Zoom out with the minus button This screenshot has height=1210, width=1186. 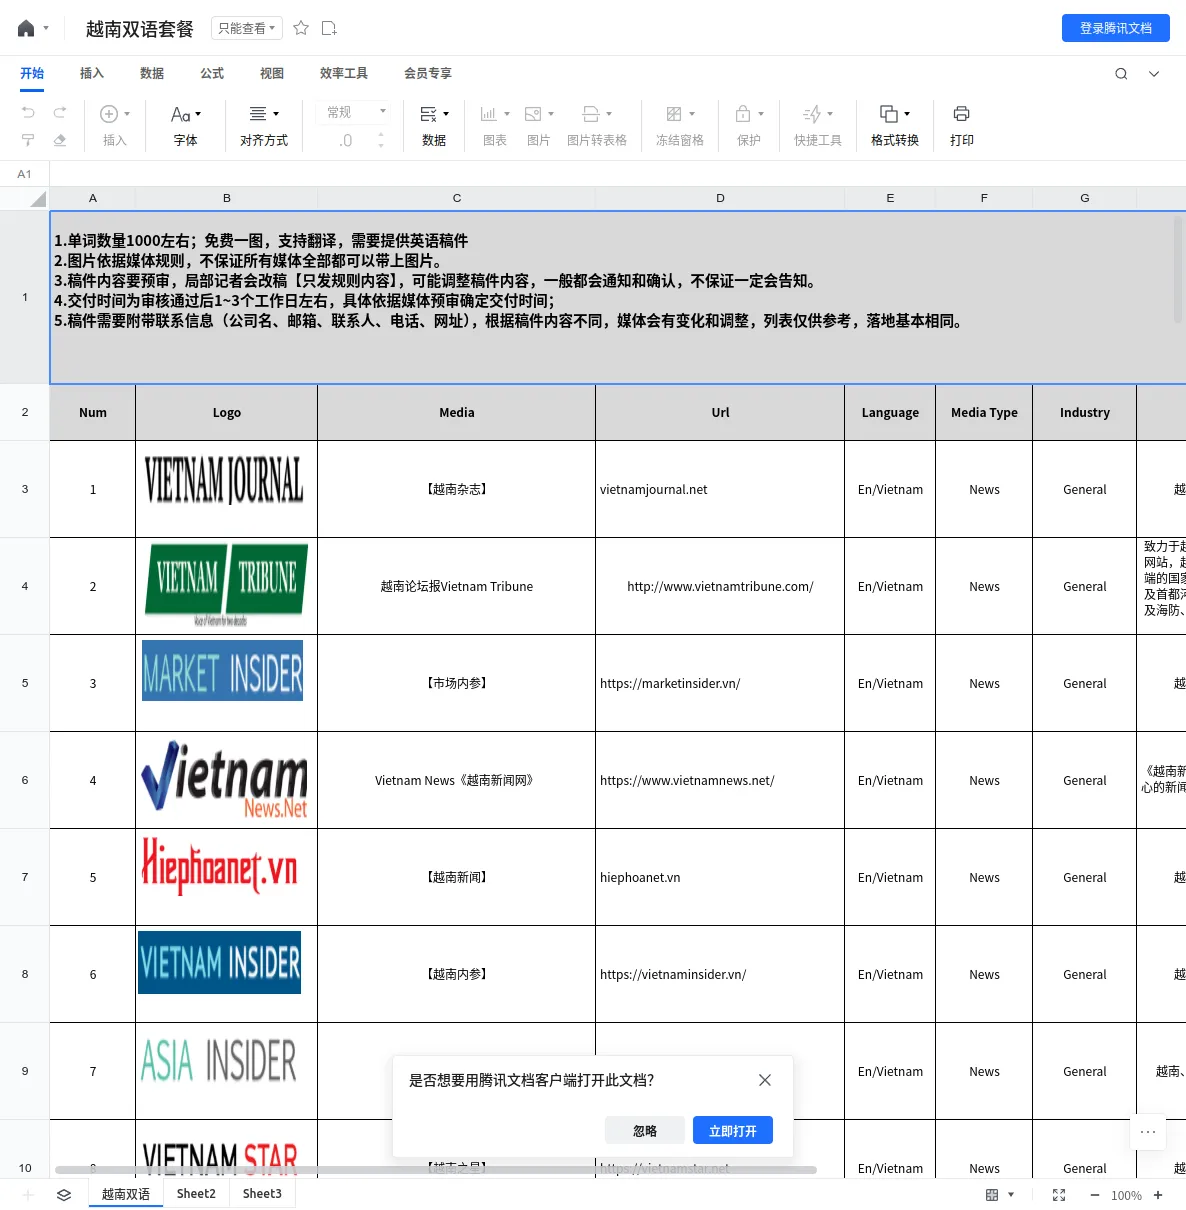(1095, 1195)
